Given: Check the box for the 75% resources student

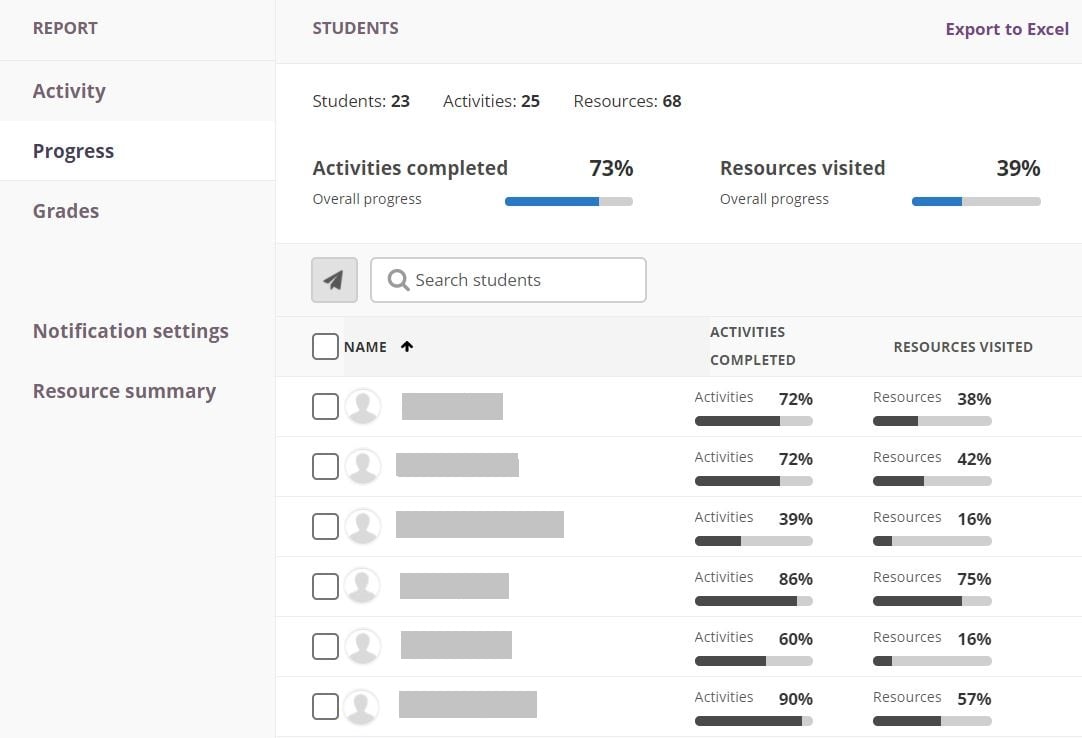Looking at the screenshot, I should [x=325, y=587].
